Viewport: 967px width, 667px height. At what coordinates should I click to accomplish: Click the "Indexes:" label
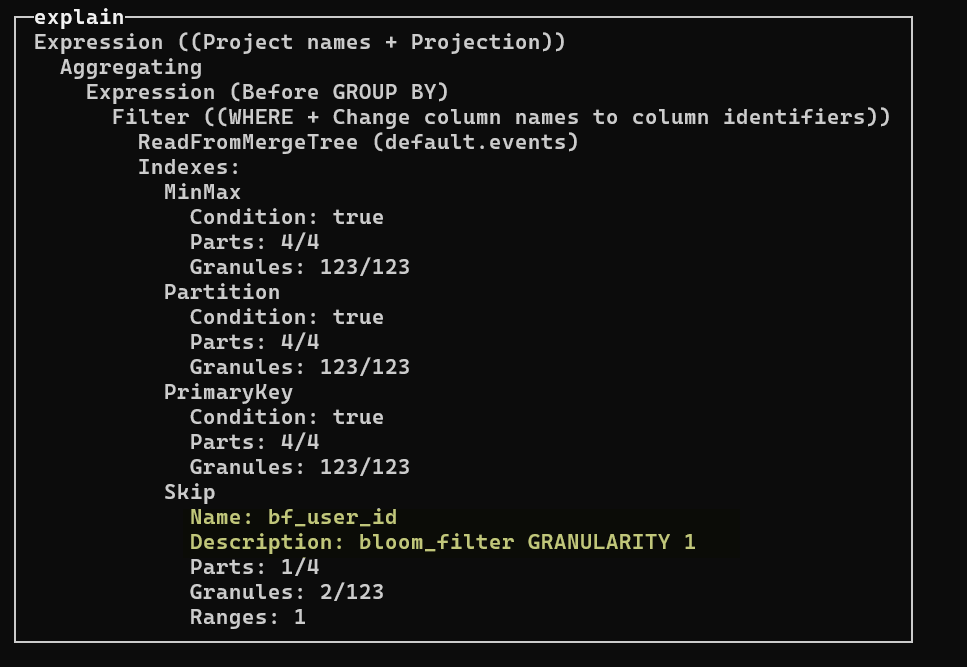(x=189, y=167)
